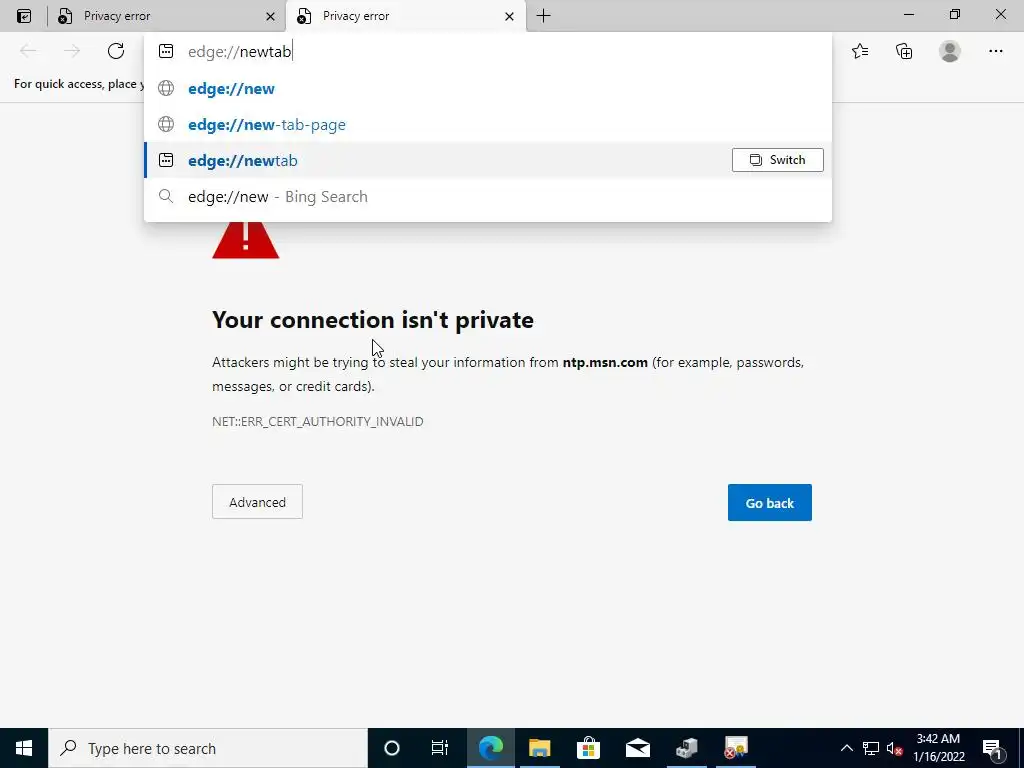Viewport: 1024px width, 768px height.
Task: Show hidden system tray icons
Action: click(846, 748)
